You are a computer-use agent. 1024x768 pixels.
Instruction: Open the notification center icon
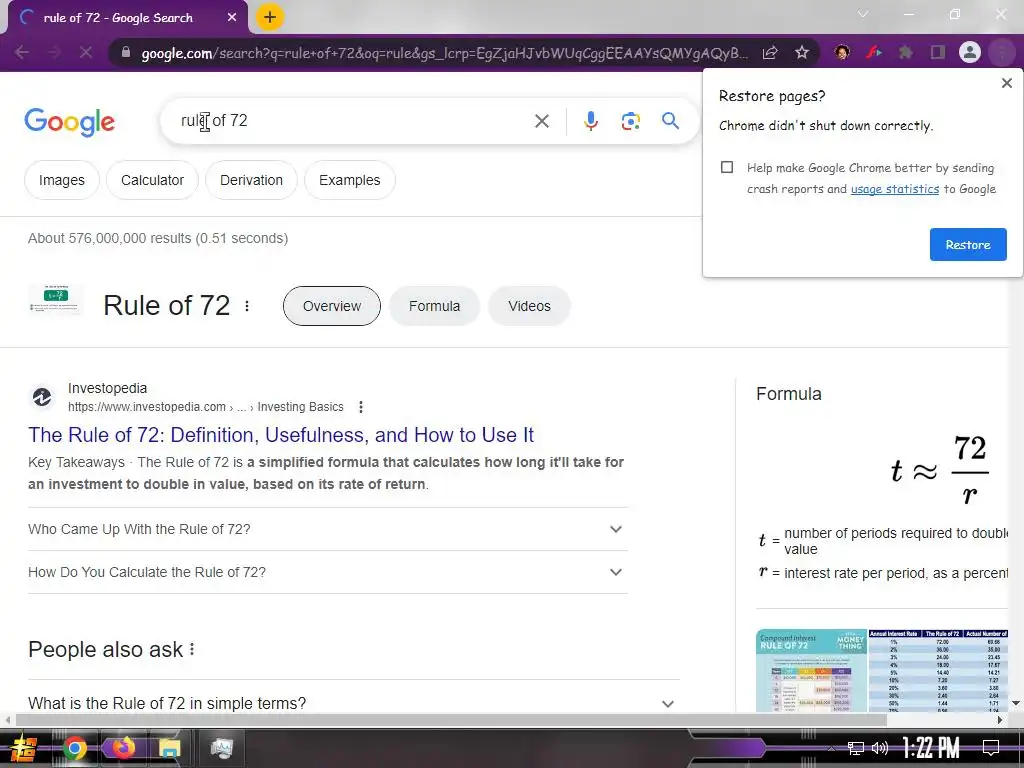click(x=991, y=748)
